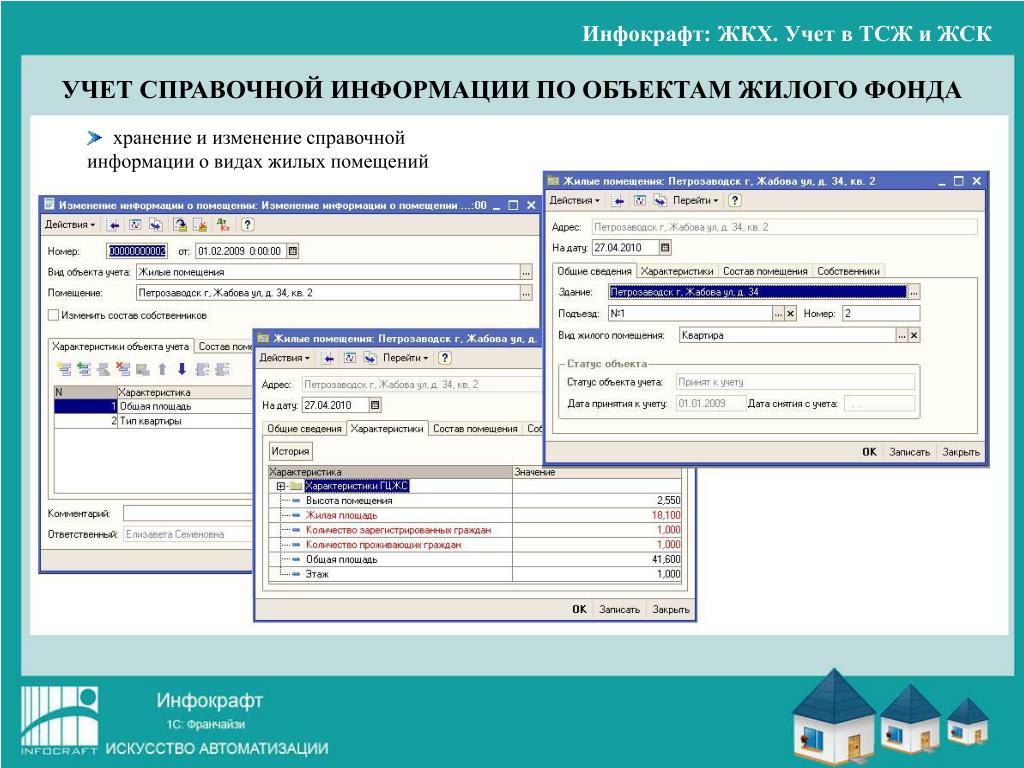Click the delete-row icon with red cross

[123, 369]
